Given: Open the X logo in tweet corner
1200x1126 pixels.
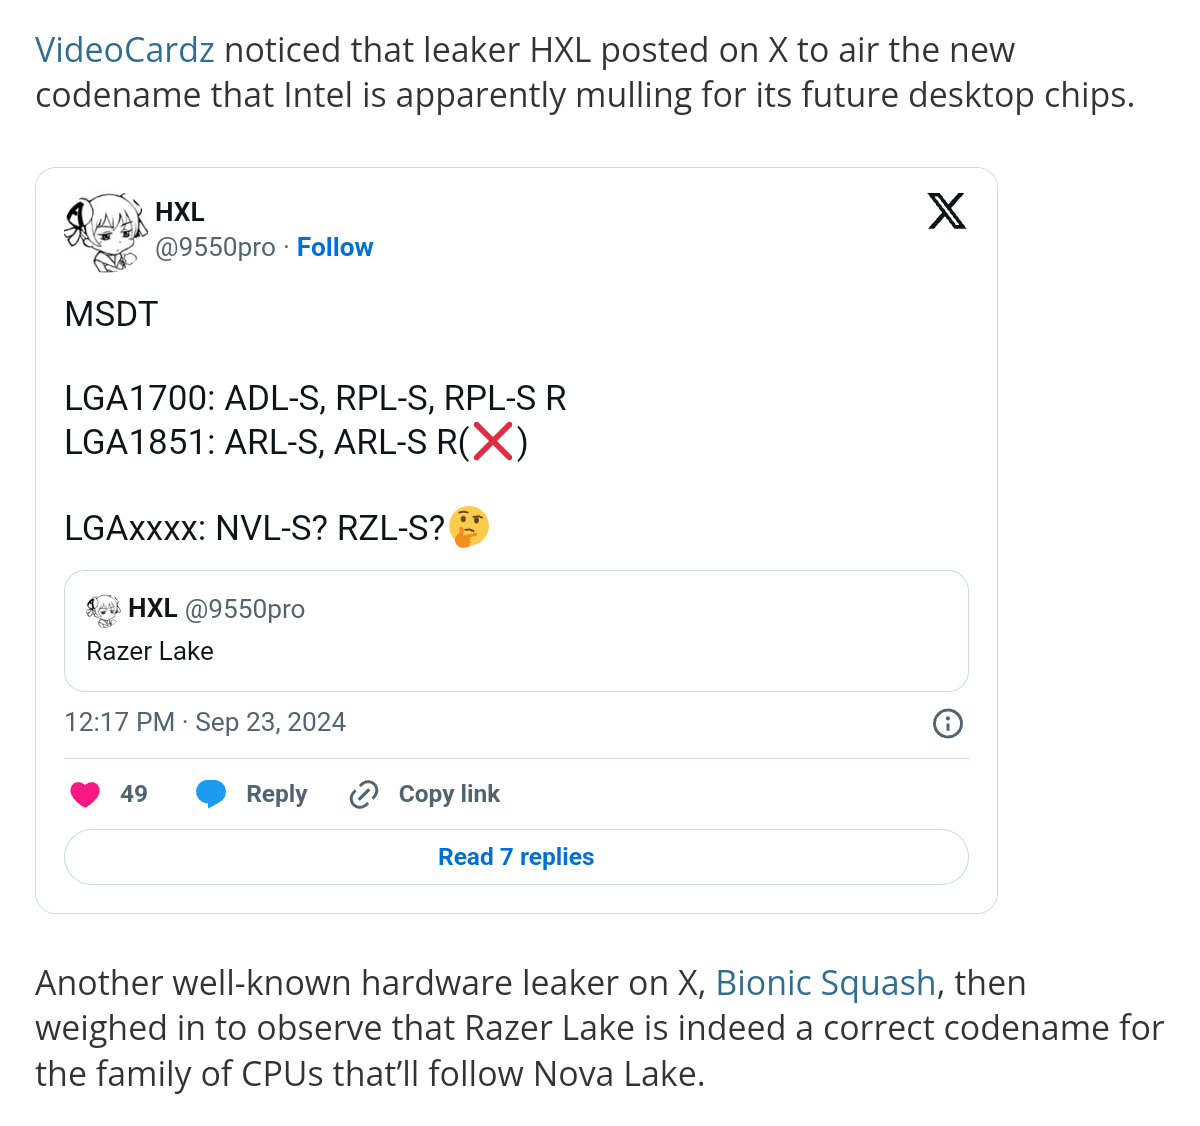Looking at the screenshot, I should coord(946,211).
